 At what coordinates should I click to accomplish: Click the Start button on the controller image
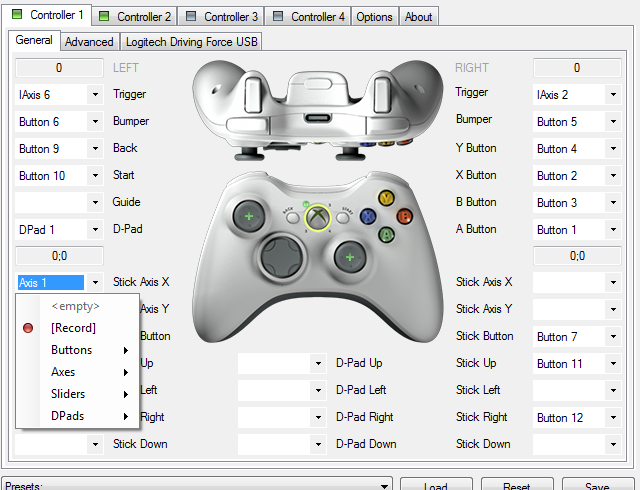click(343, 217)
